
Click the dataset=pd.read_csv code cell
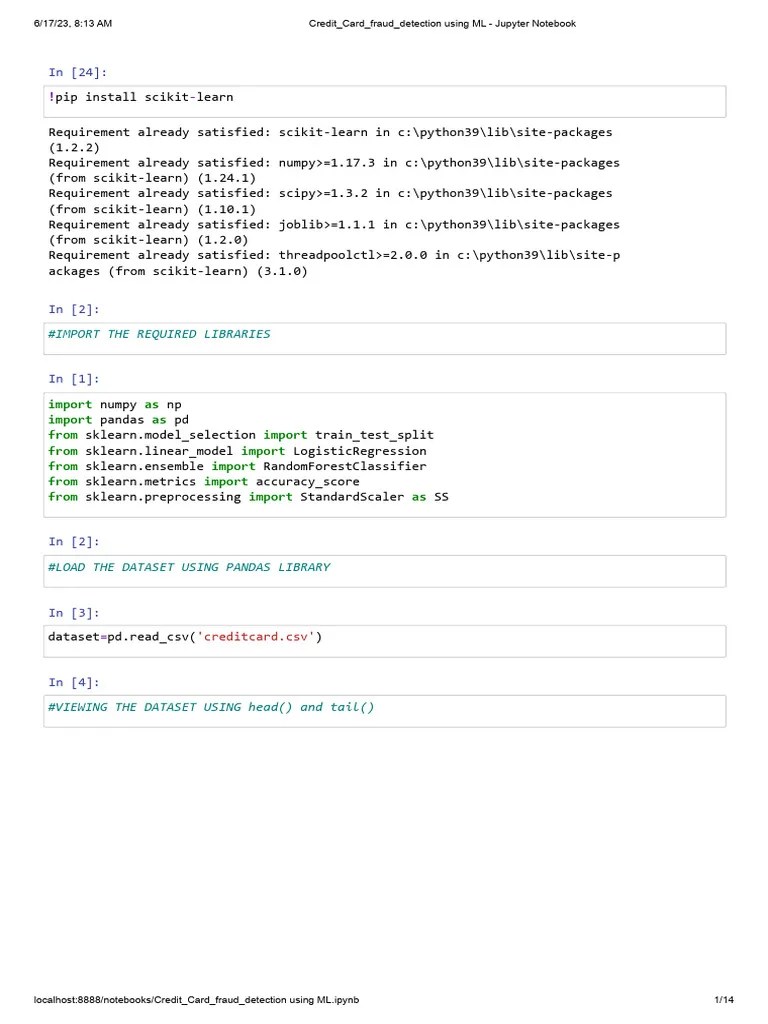click(385, 641)
